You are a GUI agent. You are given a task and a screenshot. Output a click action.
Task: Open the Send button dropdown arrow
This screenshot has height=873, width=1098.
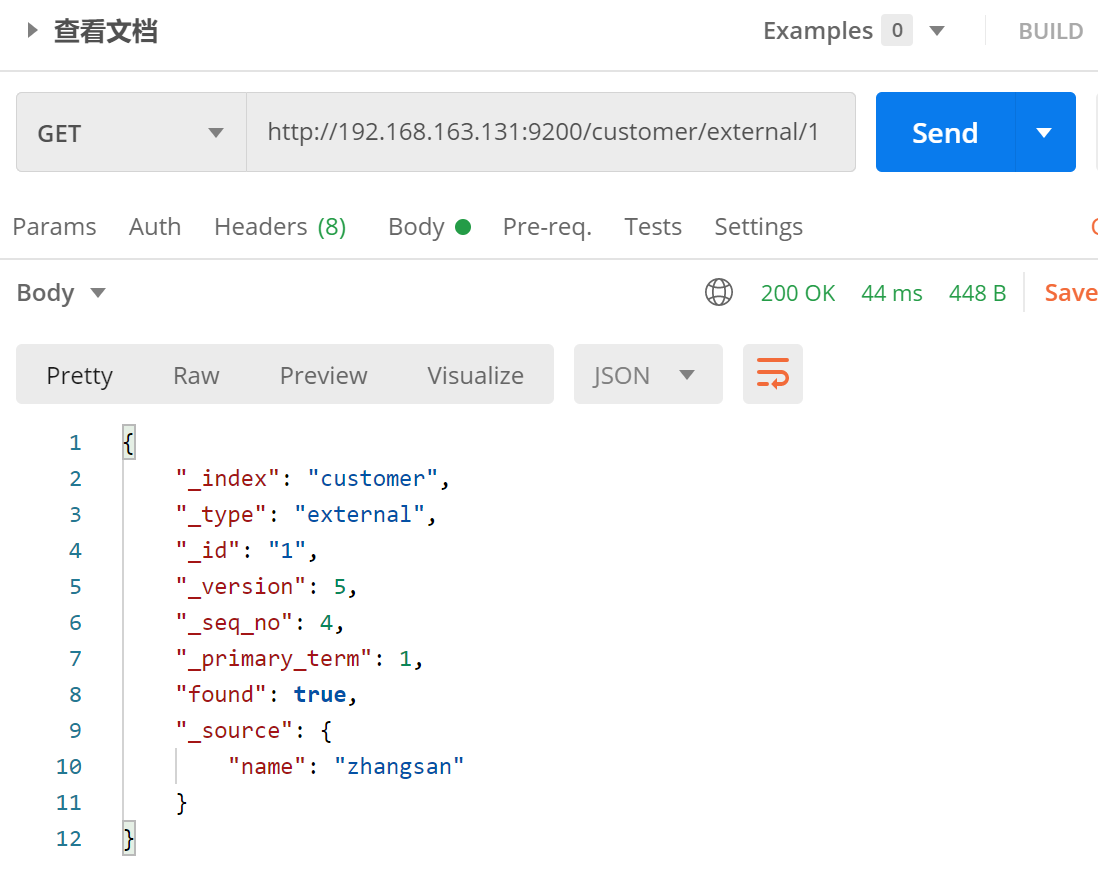(x=1045, y=132)
